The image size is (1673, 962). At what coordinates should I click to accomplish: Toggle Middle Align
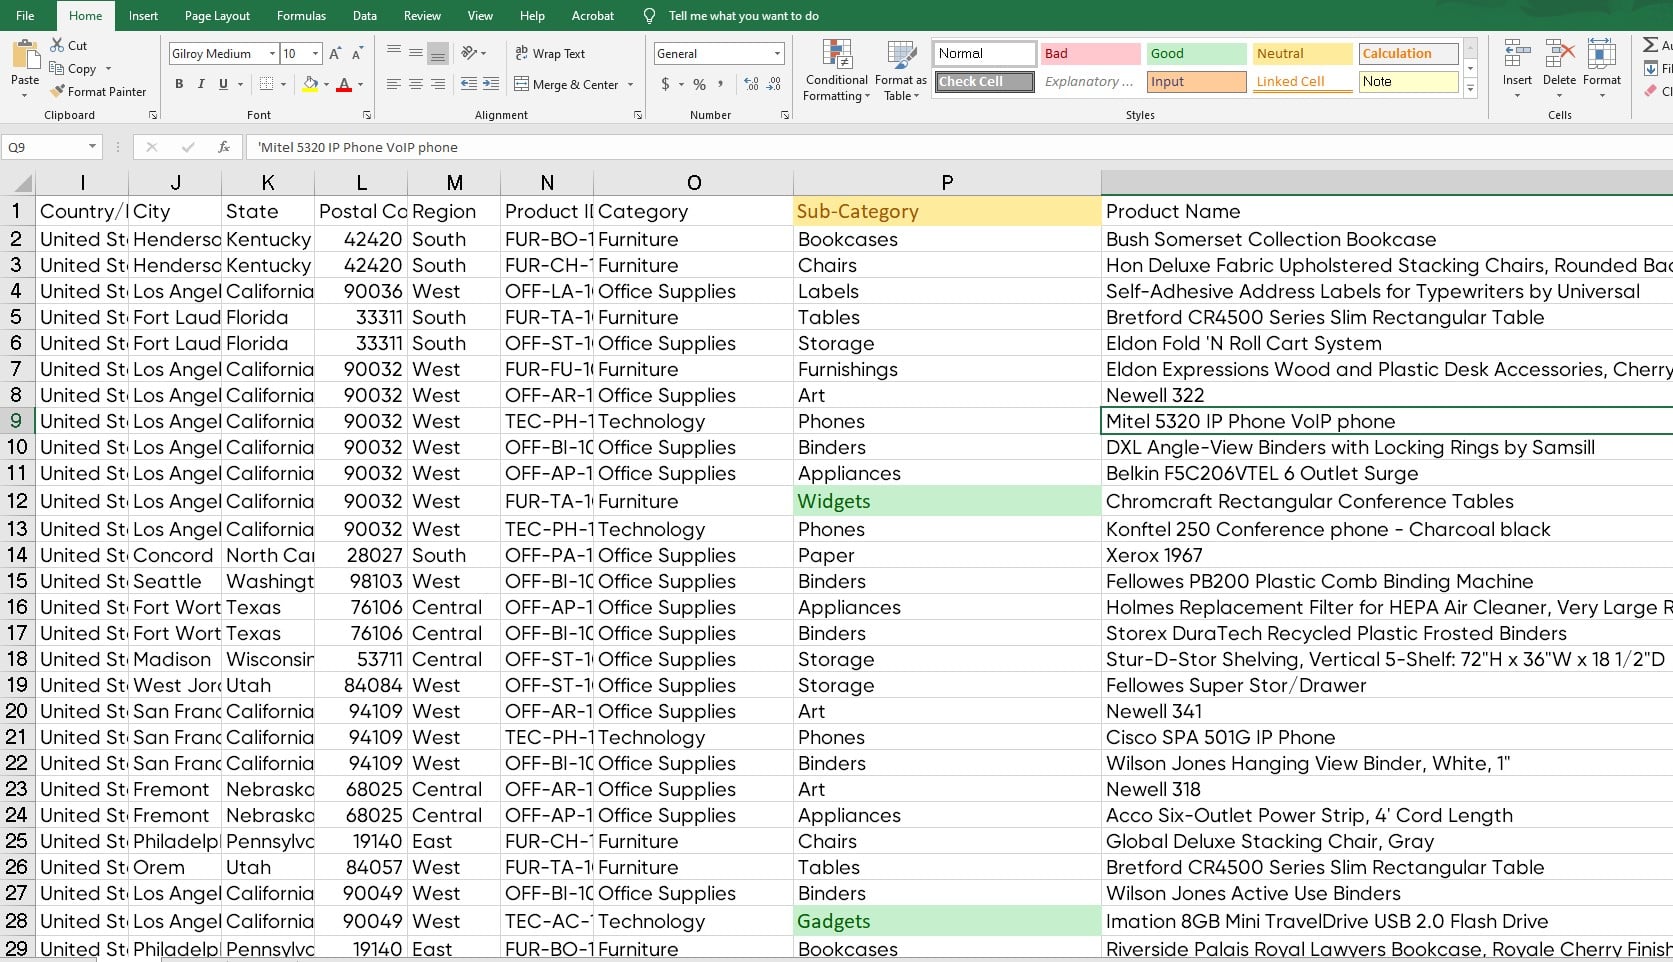(x=416, y=53)
